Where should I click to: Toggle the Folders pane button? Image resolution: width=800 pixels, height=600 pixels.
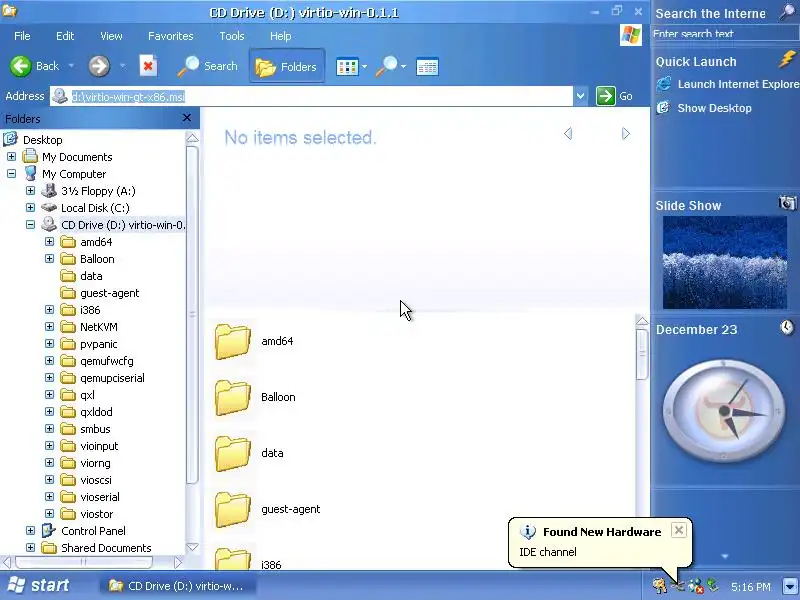click(287, 66)
